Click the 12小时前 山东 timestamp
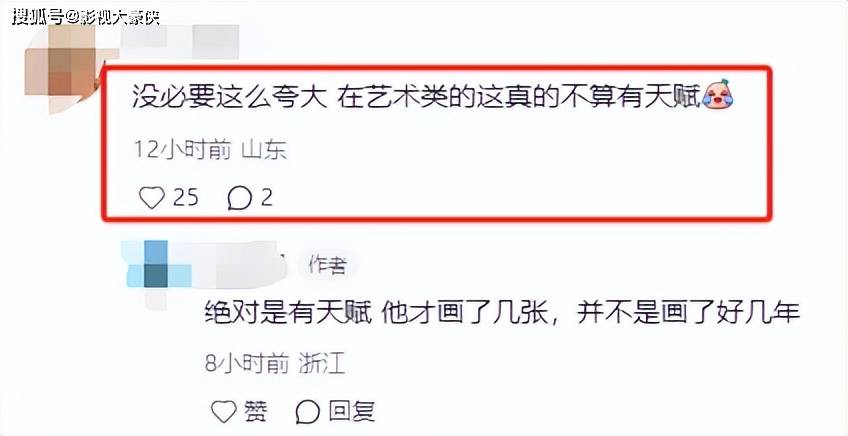Image resolution: width=848 pixels, height=436 pixels. click(x=210, y=150)
